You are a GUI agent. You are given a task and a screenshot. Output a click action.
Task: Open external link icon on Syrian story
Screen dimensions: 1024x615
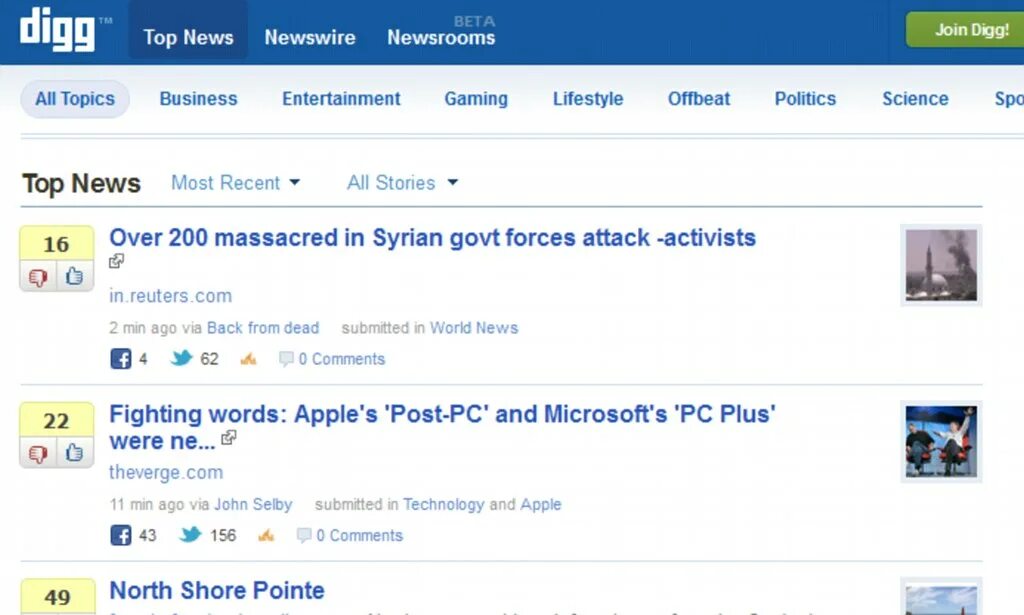[116, 261]
